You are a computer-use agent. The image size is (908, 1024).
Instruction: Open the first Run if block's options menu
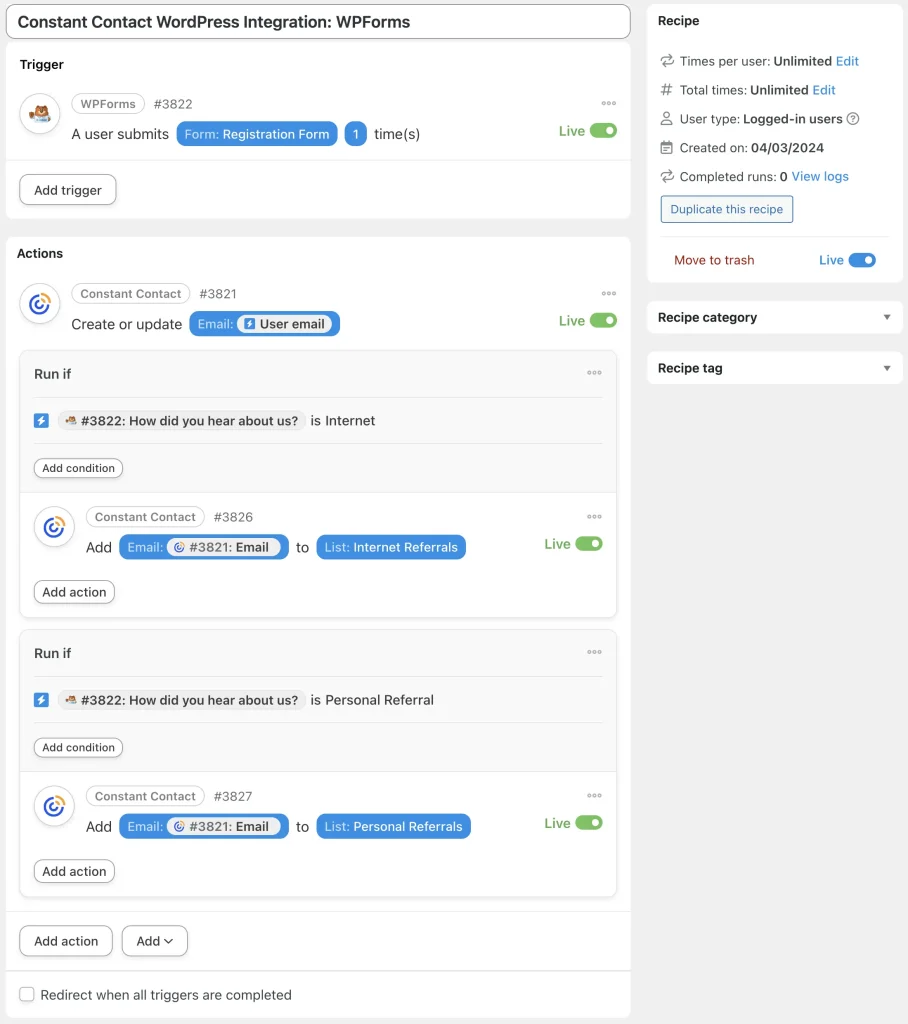pos(594,371)
